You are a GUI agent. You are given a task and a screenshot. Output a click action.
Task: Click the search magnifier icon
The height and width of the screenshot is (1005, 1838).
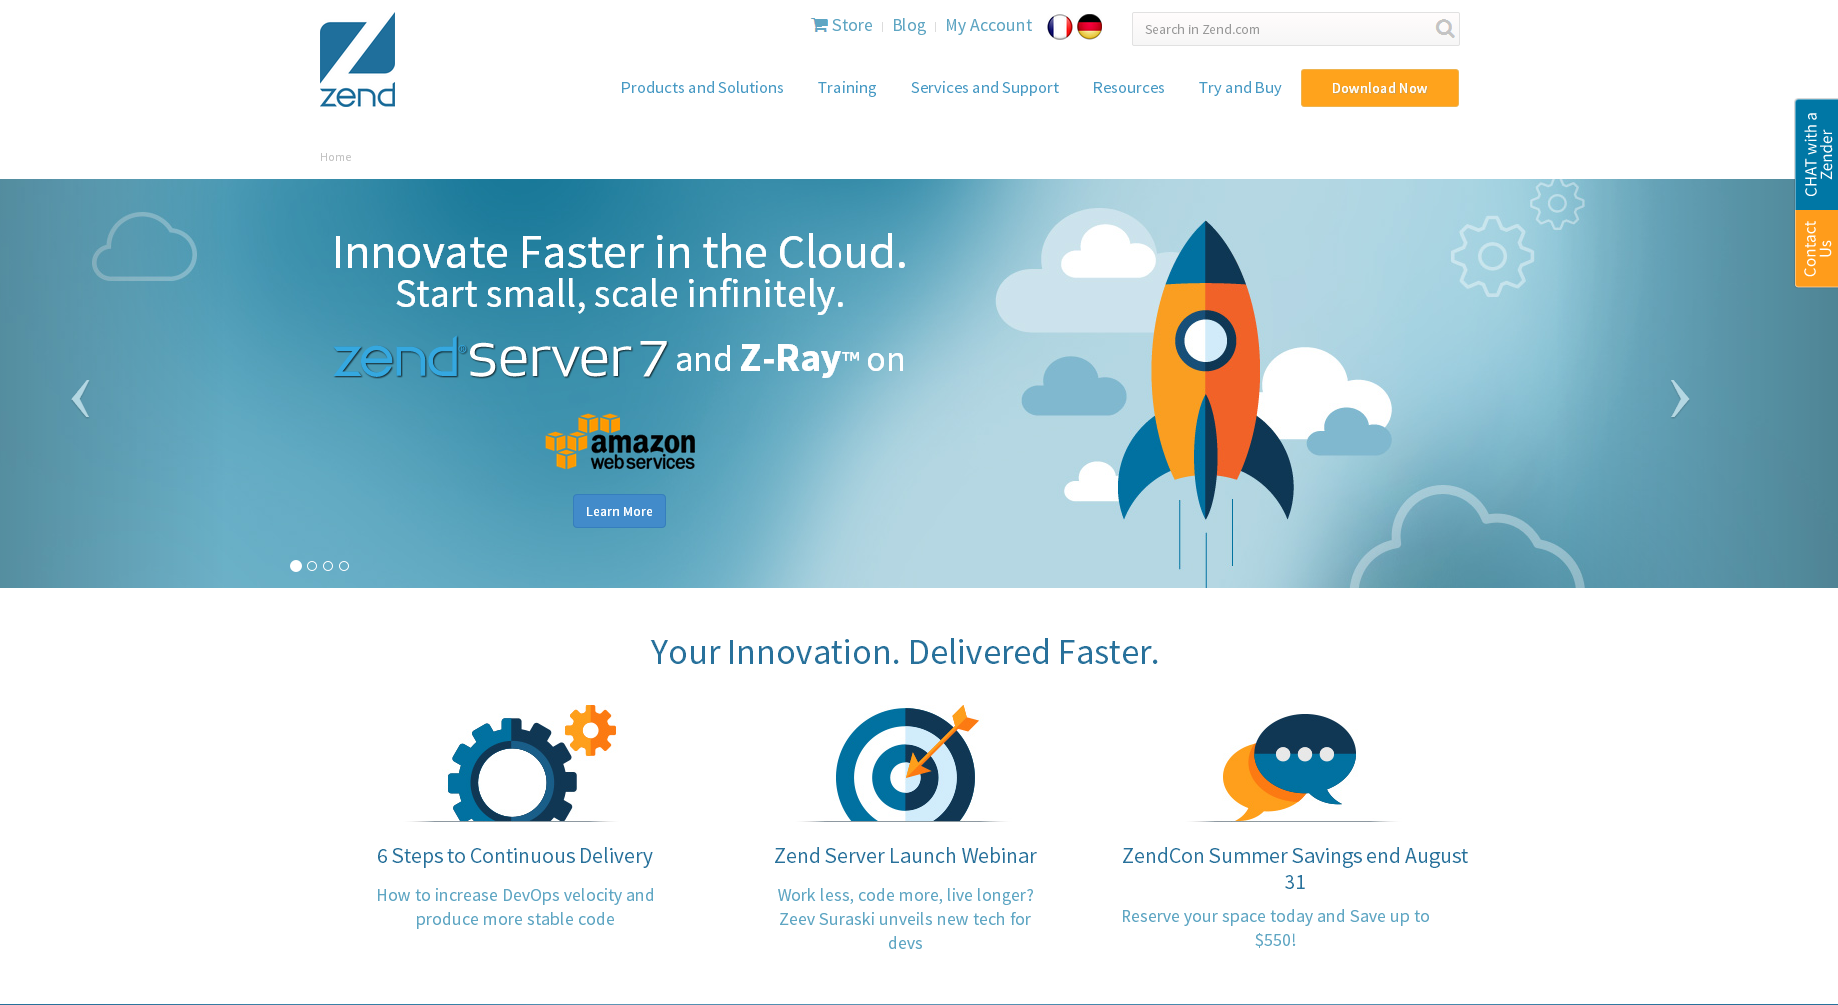pos(1444,29)
